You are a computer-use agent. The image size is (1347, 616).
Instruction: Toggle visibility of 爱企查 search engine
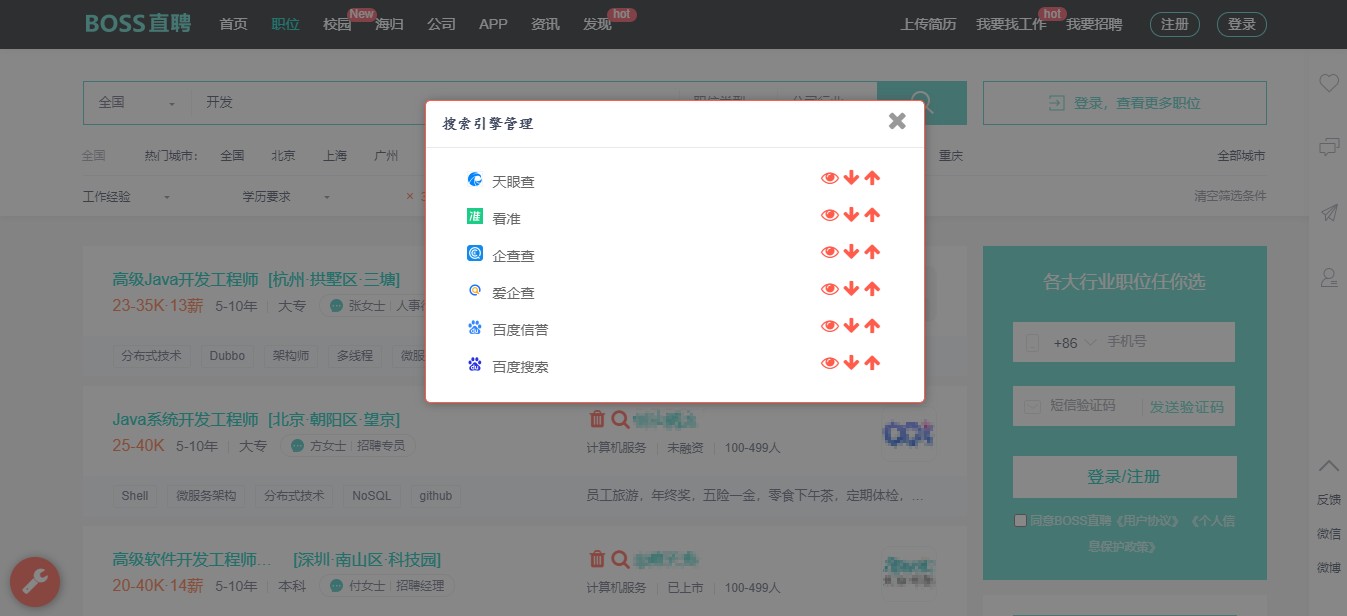pyautogui.click(x=829, y=289)
